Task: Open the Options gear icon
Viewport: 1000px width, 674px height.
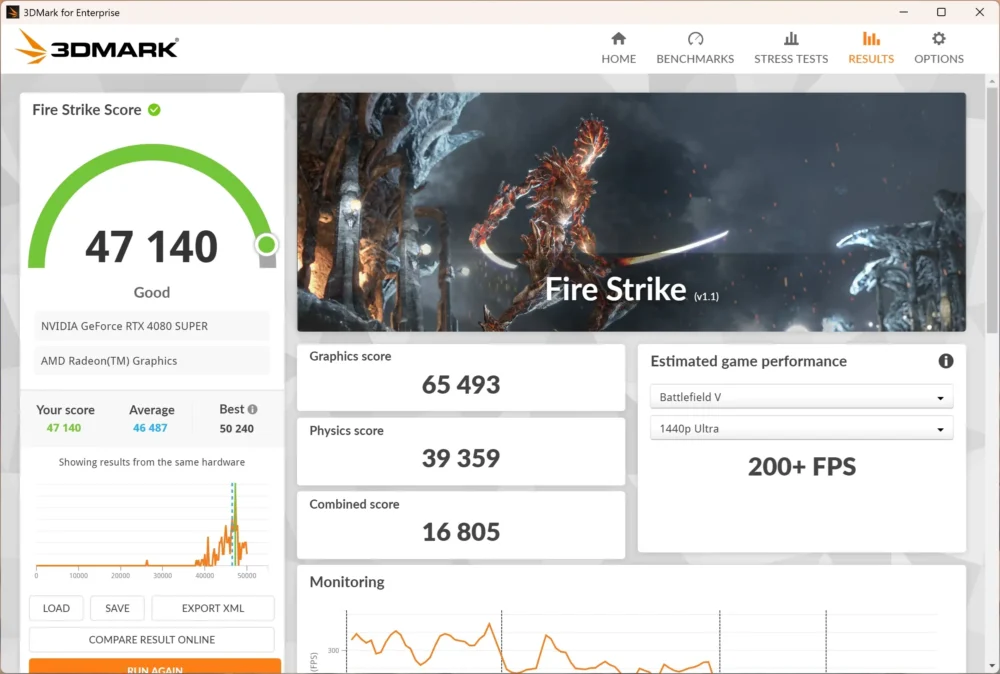Action: pos(938,39)
